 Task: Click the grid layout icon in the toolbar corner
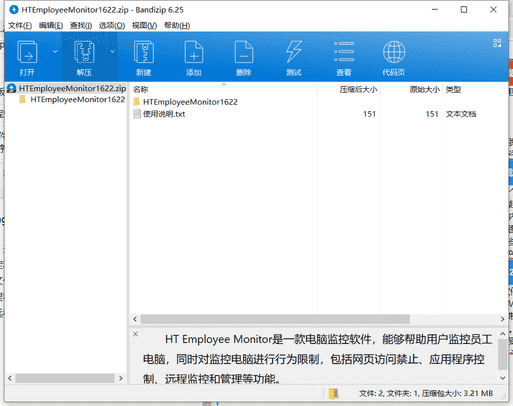pyautogui.click(x=497, y=43)
